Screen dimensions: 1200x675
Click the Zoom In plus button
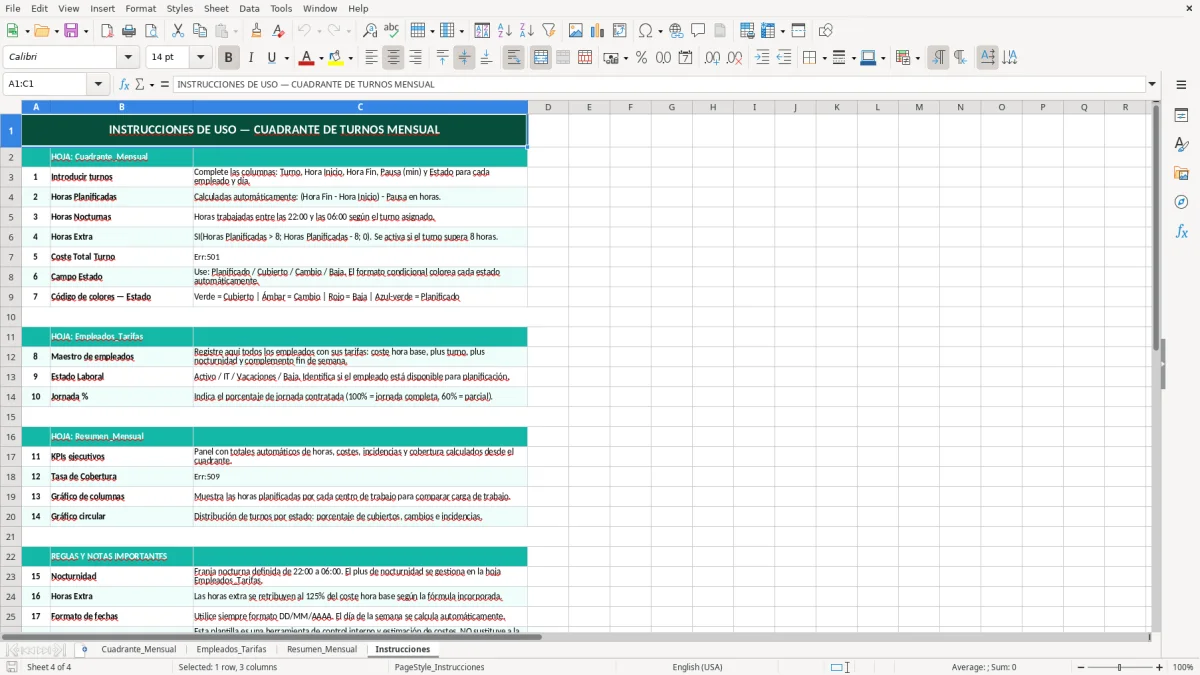tap(1159, 667)
